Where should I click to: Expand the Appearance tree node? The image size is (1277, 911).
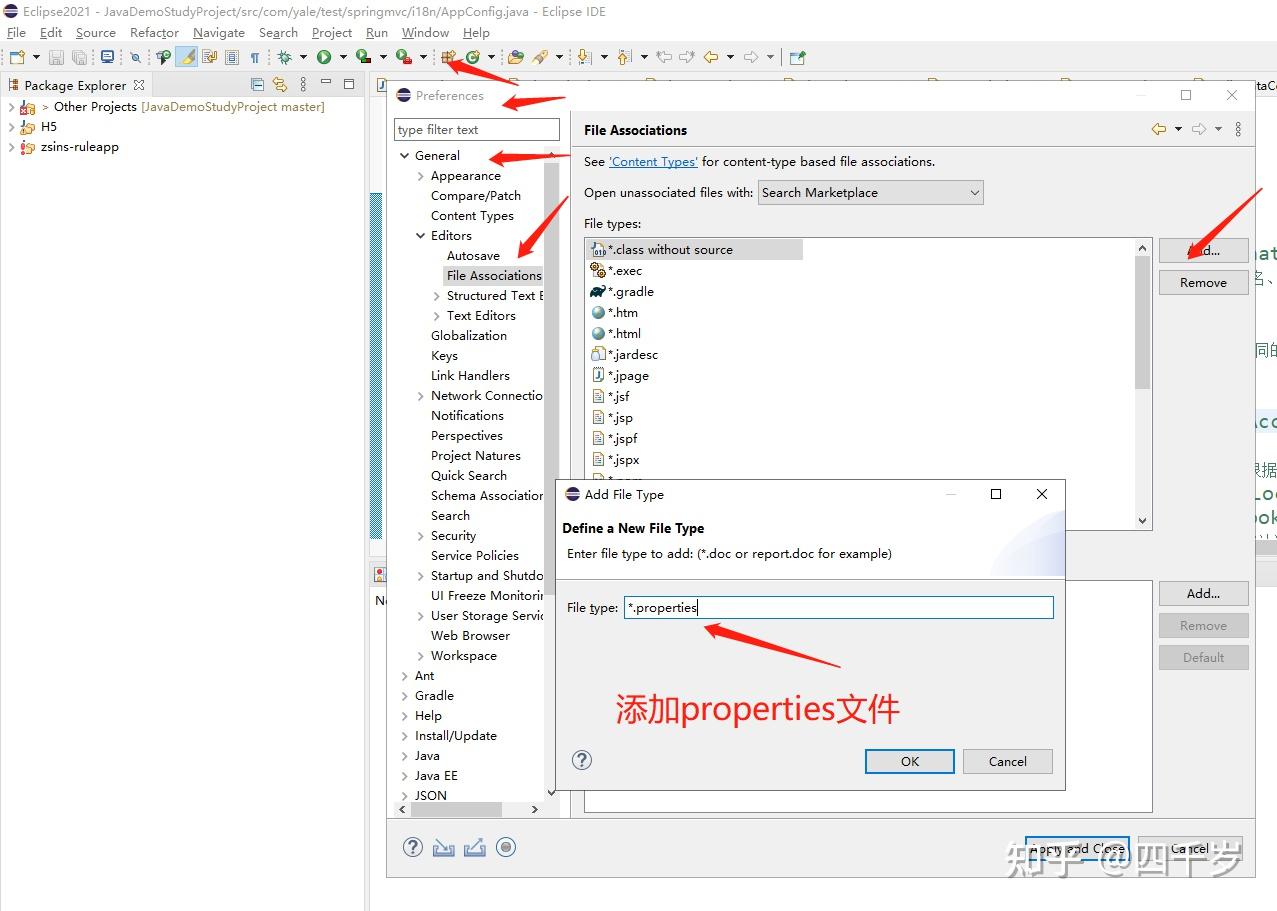click(420, 176)
